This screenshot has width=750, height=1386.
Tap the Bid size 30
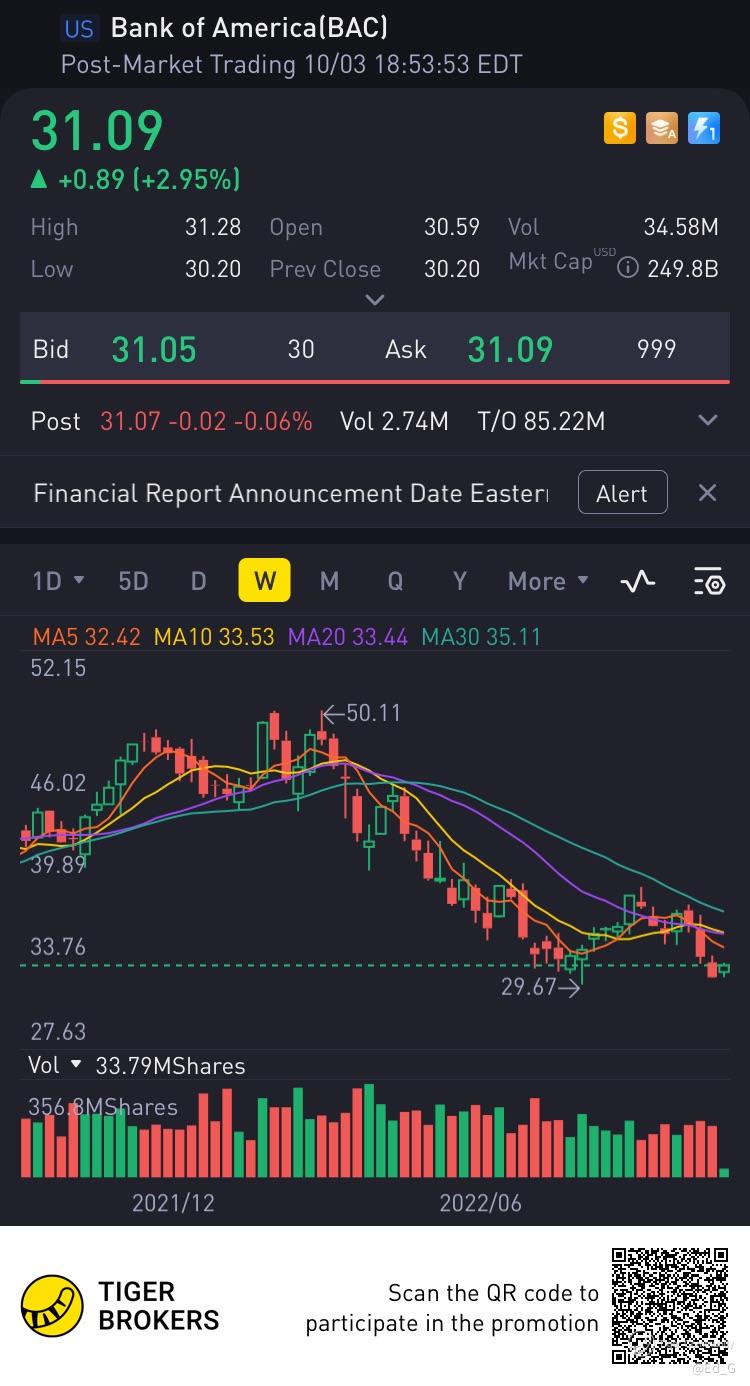[x=301, y=349]
